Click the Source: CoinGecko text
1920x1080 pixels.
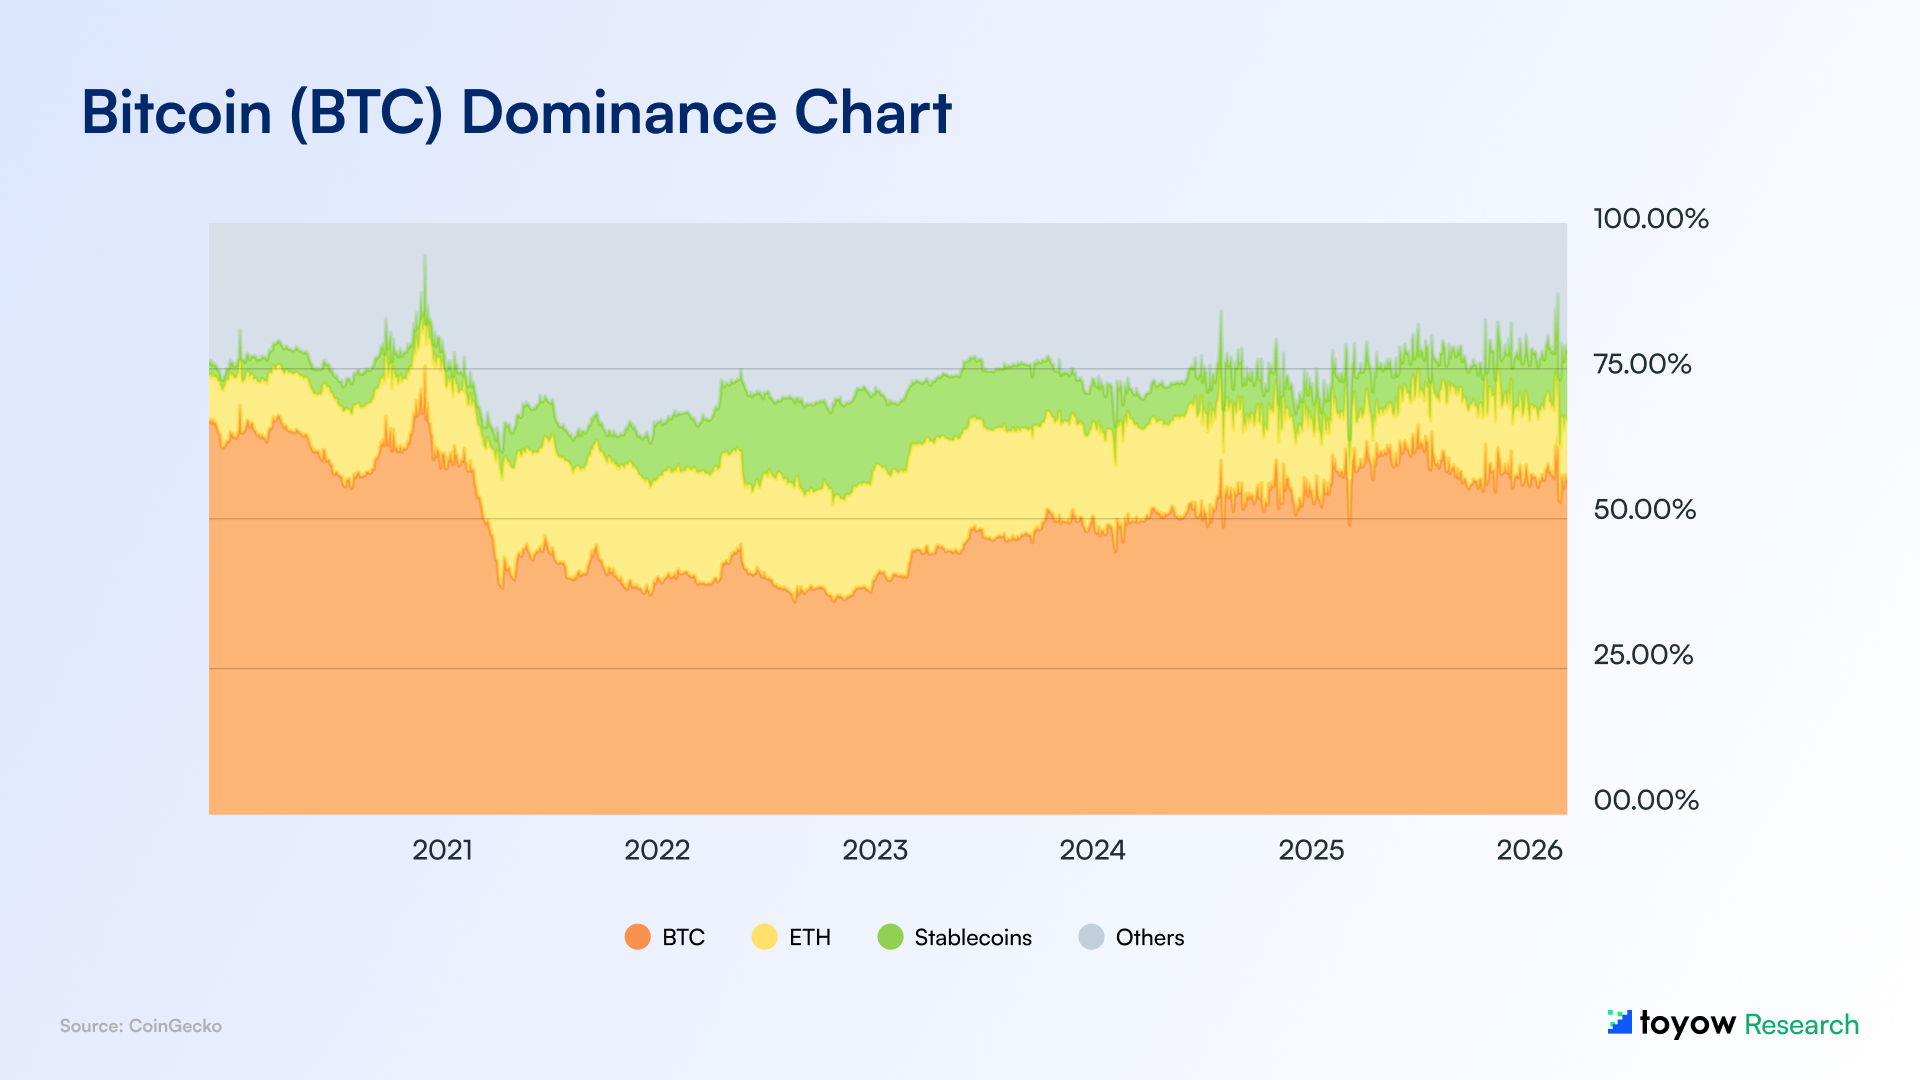(141, 1026)
